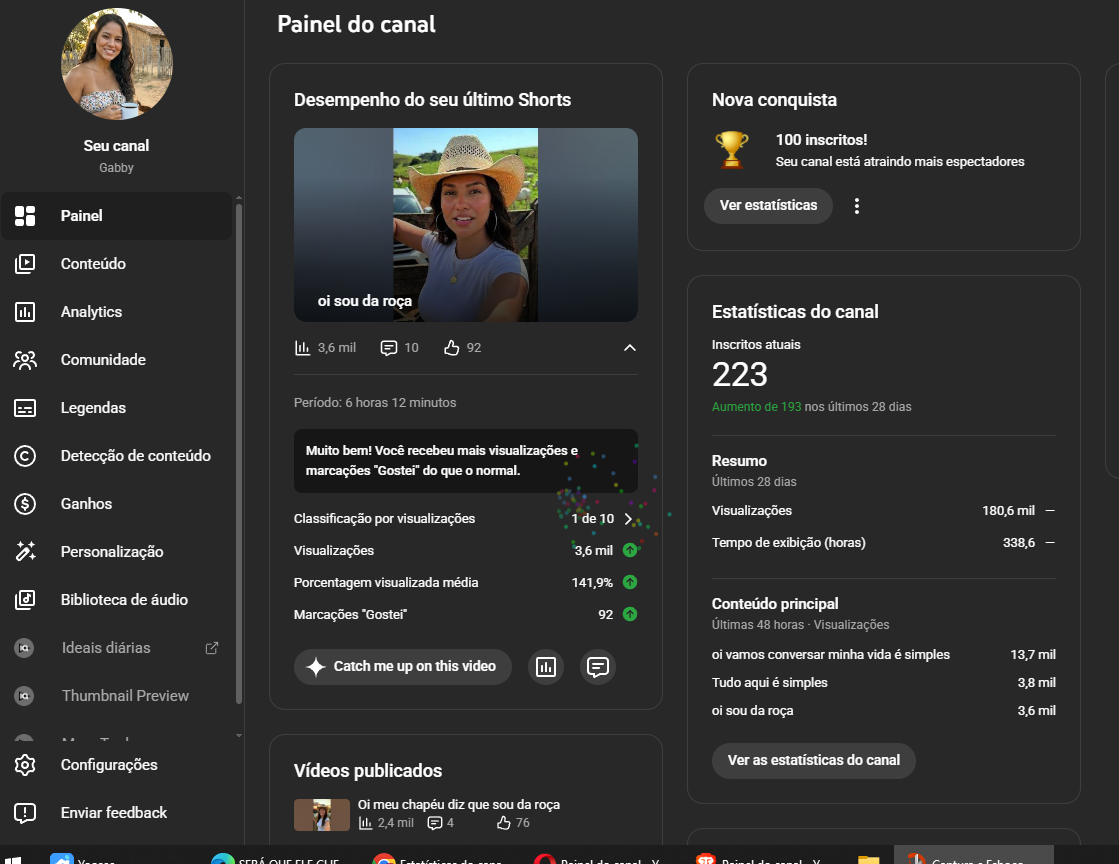Open Configurações gear icon
1119x864 pixels.
pyautogui.click(x=25, y=765)
